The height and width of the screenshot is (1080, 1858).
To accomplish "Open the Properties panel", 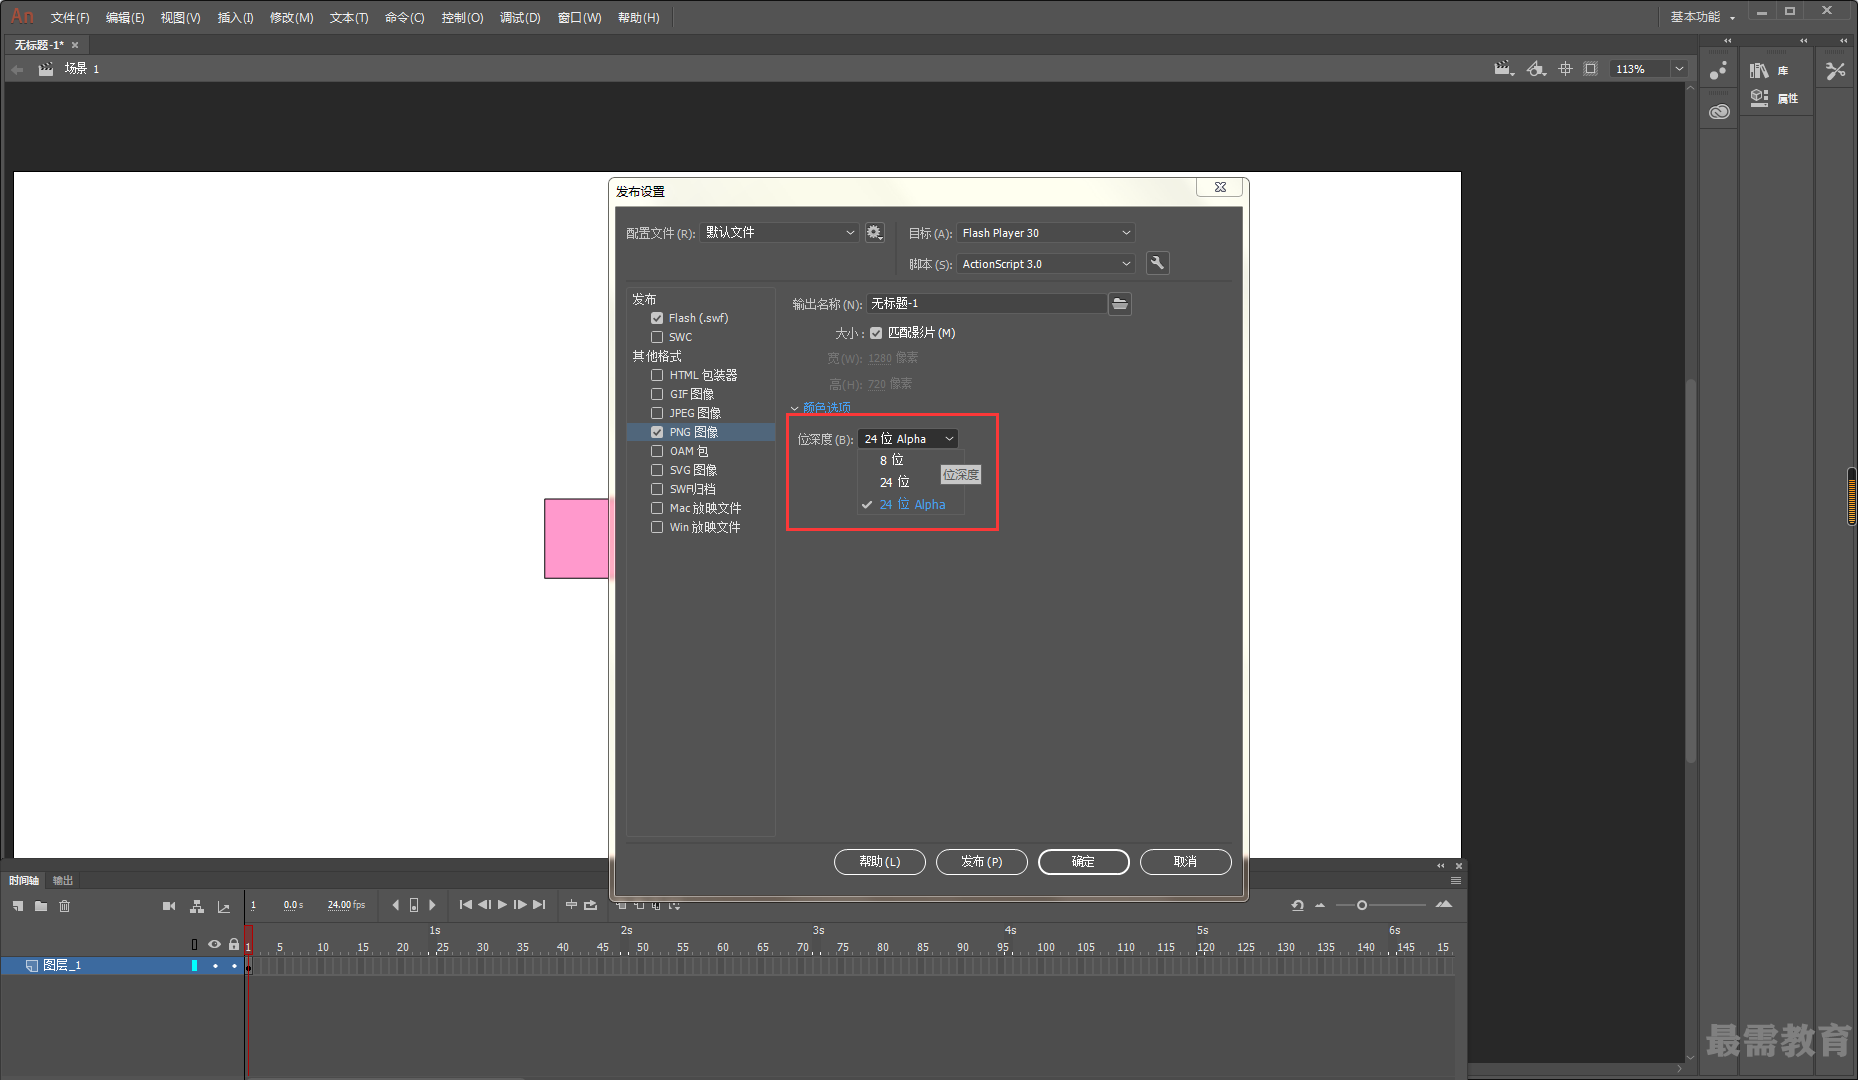I will 1775,97.
